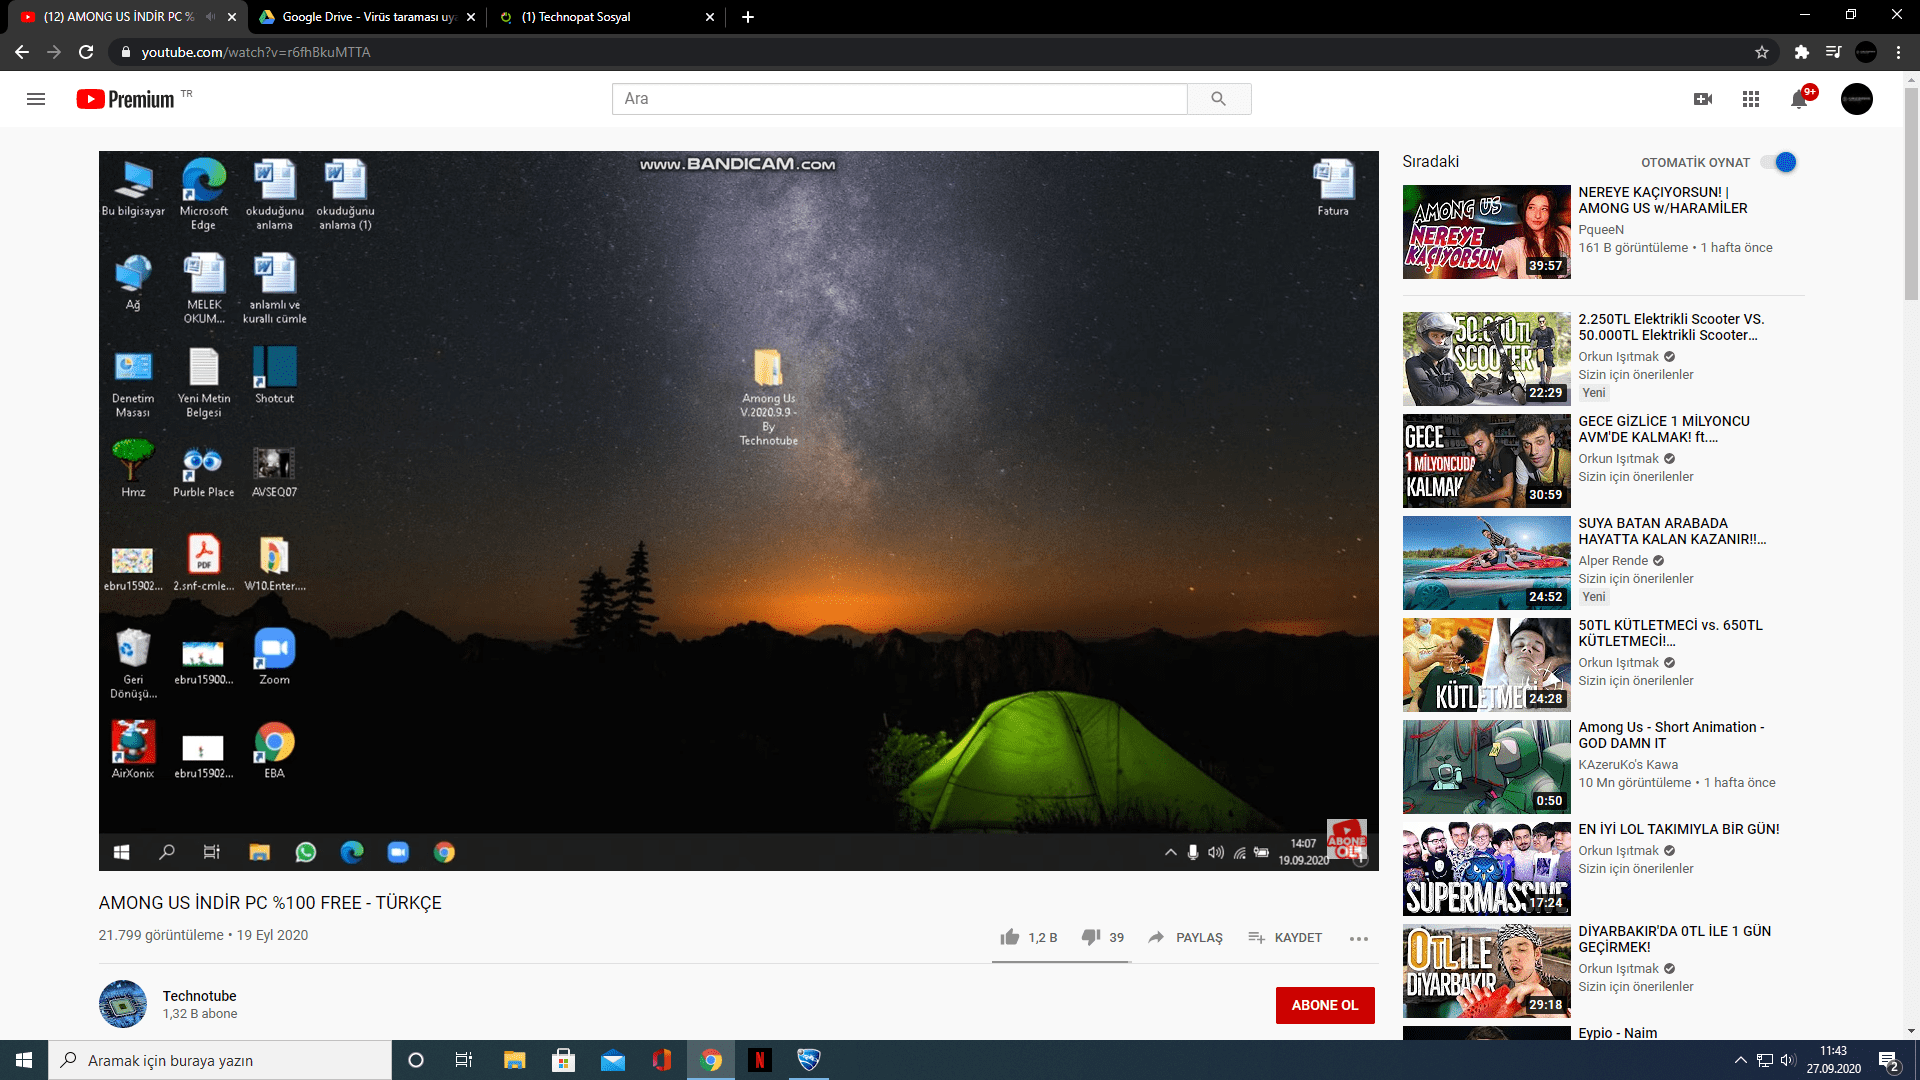The height and width of the screenshot is (1080, 1920).
Task: Open the account avatar menu
Action: [1856, 99]
